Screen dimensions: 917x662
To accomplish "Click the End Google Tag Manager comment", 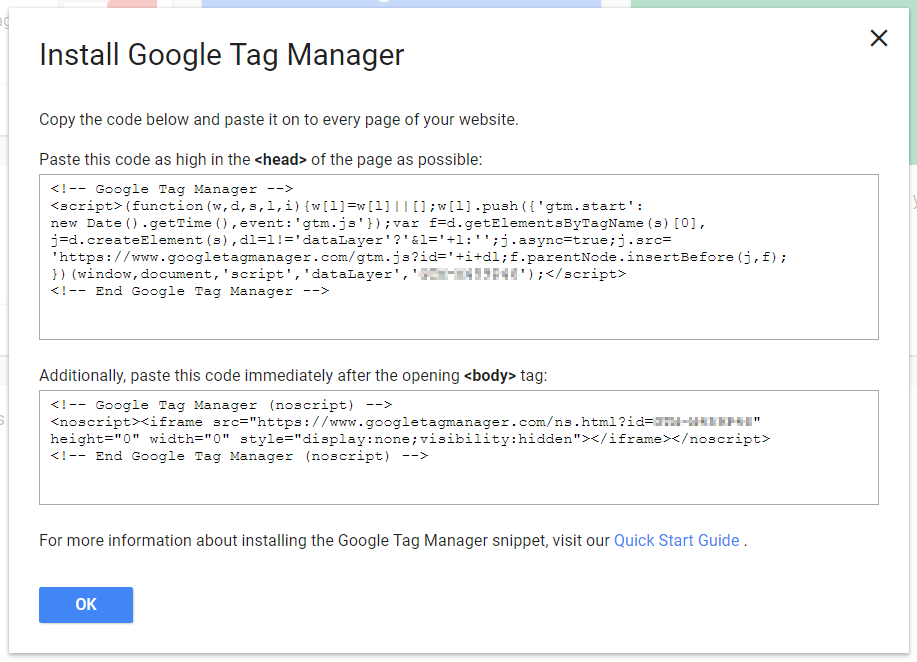I will click(x=189, y=291).
